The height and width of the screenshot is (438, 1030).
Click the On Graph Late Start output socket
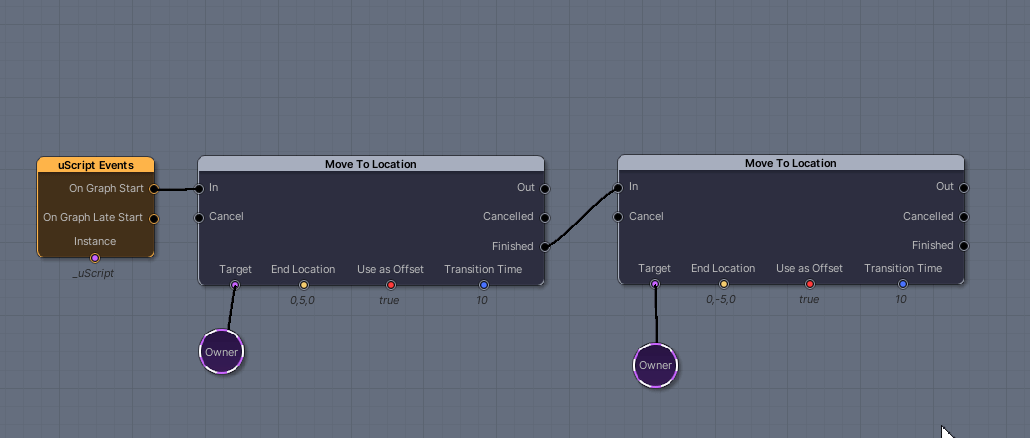tap(153, 218)
